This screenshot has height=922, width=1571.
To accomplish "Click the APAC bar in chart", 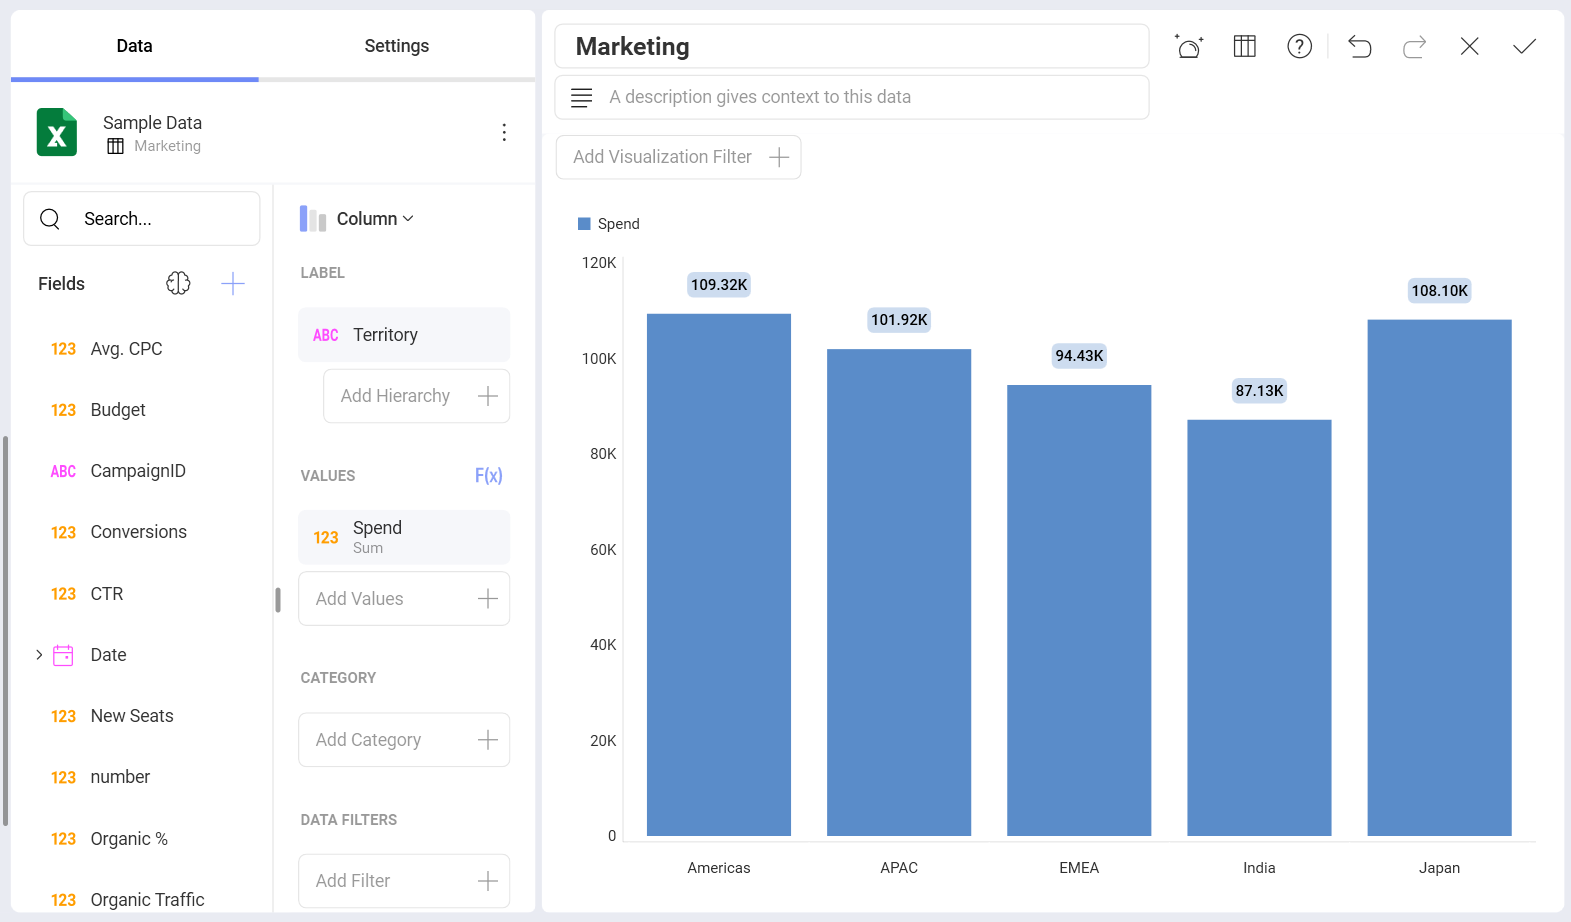I will [x=899, y=592].
